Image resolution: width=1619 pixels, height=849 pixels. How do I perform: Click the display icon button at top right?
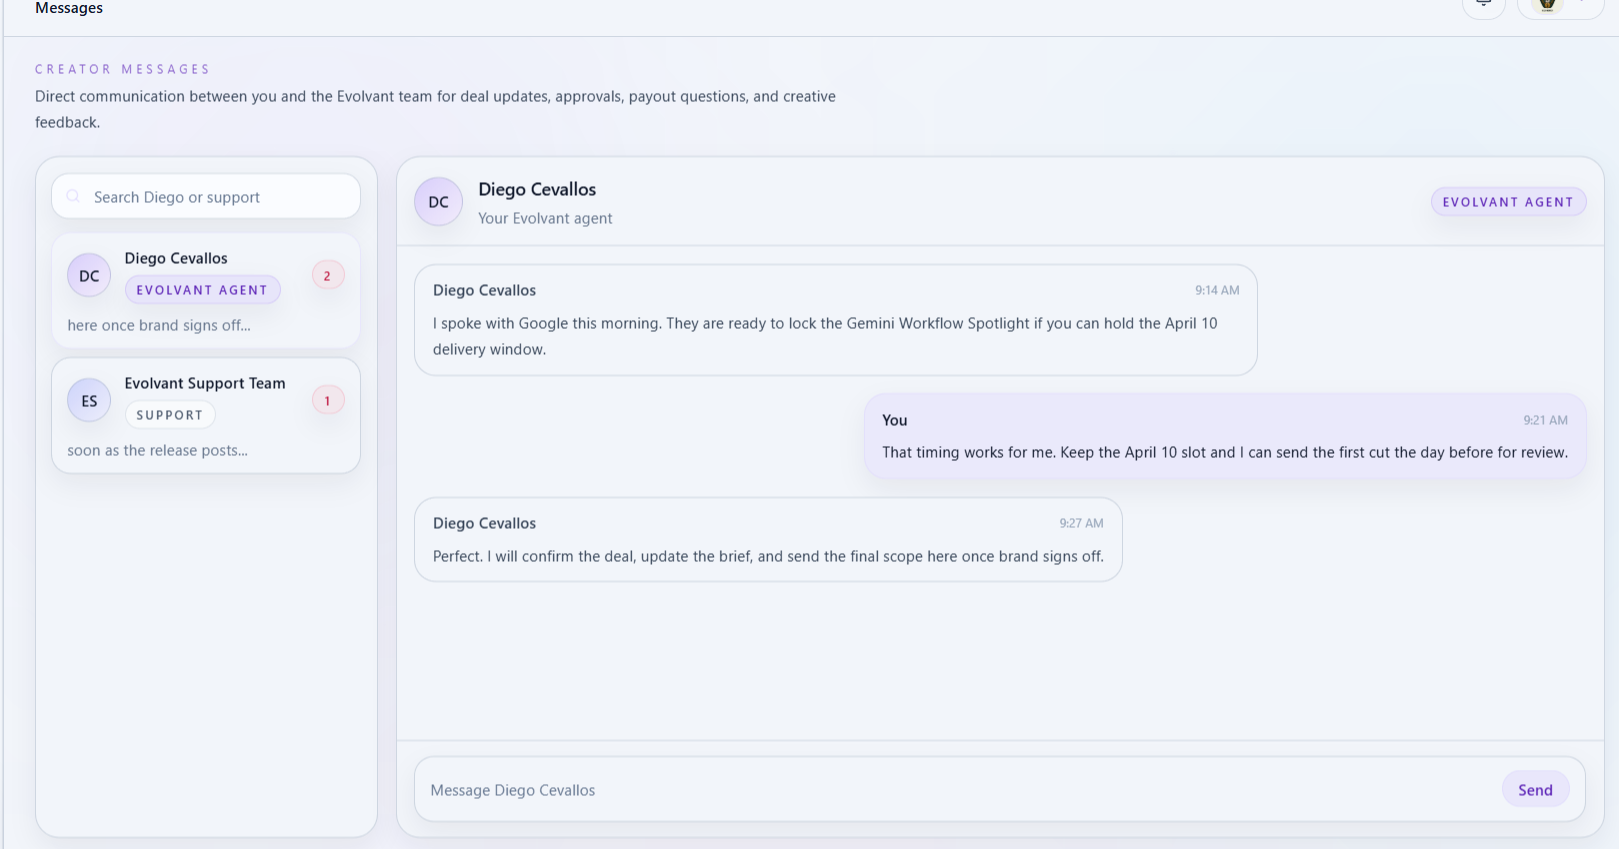pyautogui.click(x=1483, y=5)
